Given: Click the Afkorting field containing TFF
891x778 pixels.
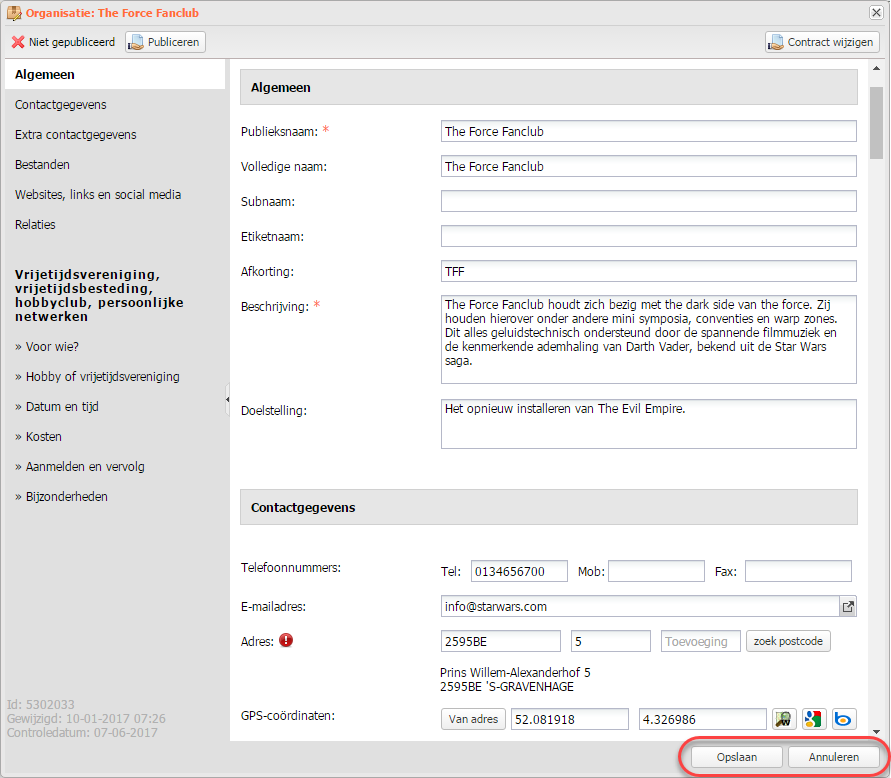Looking at the screenshot, I should [x=648, y=271].
